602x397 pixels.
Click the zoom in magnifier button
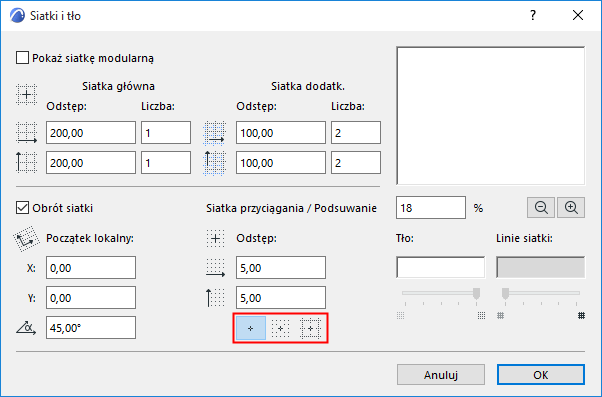[x=571, y=208]
